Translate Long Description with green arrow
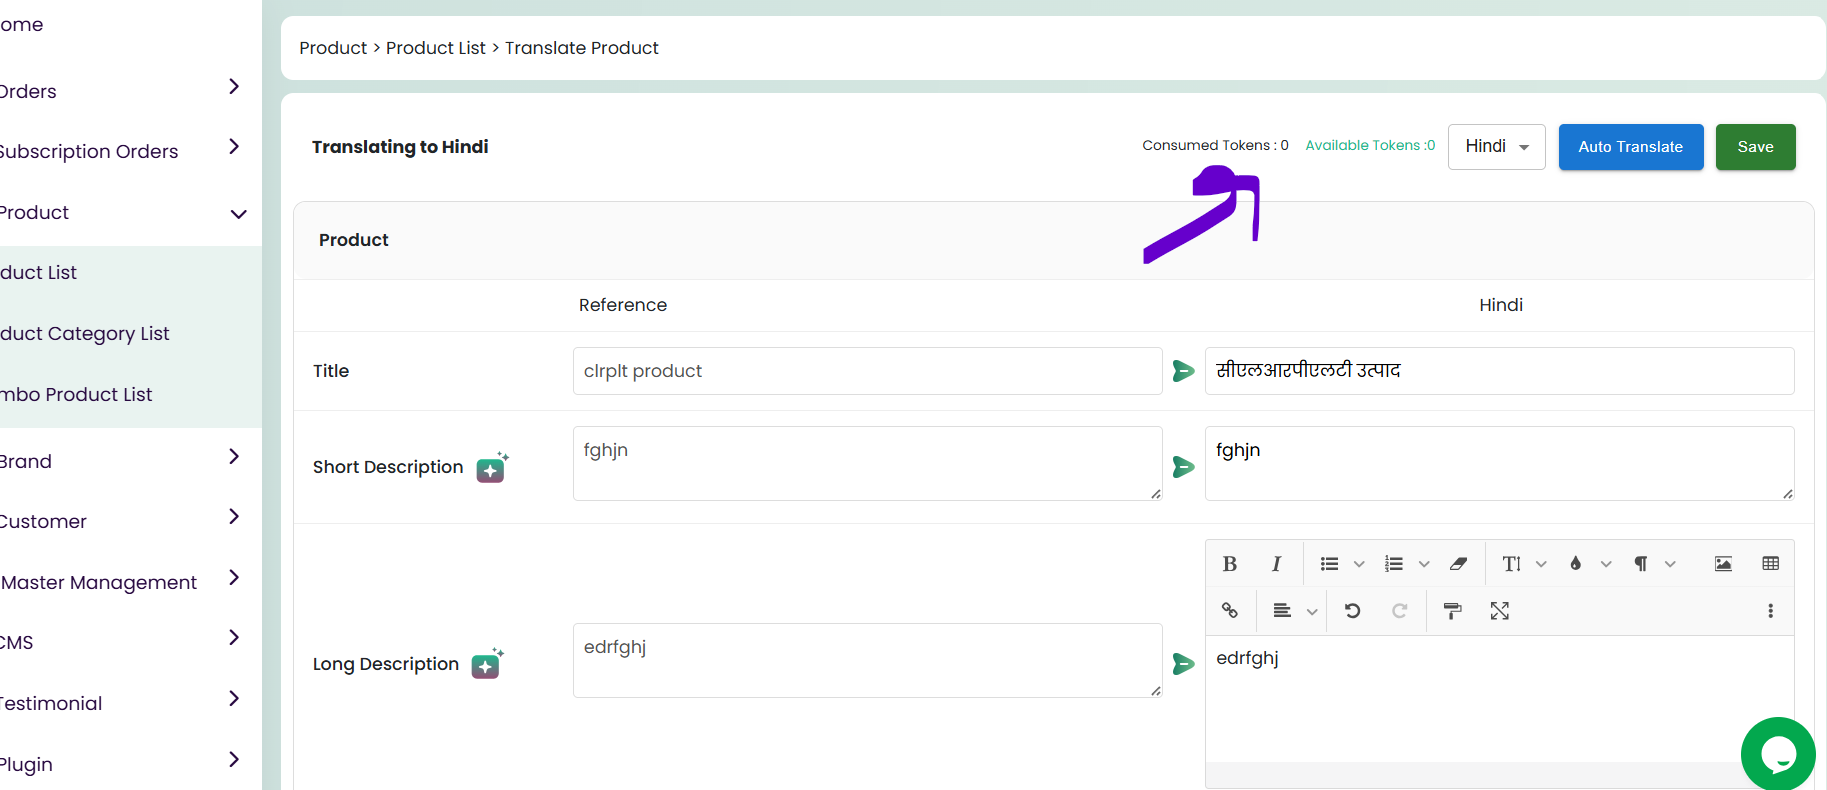Screen dimensions: 1827x790 click(1184, 664)
